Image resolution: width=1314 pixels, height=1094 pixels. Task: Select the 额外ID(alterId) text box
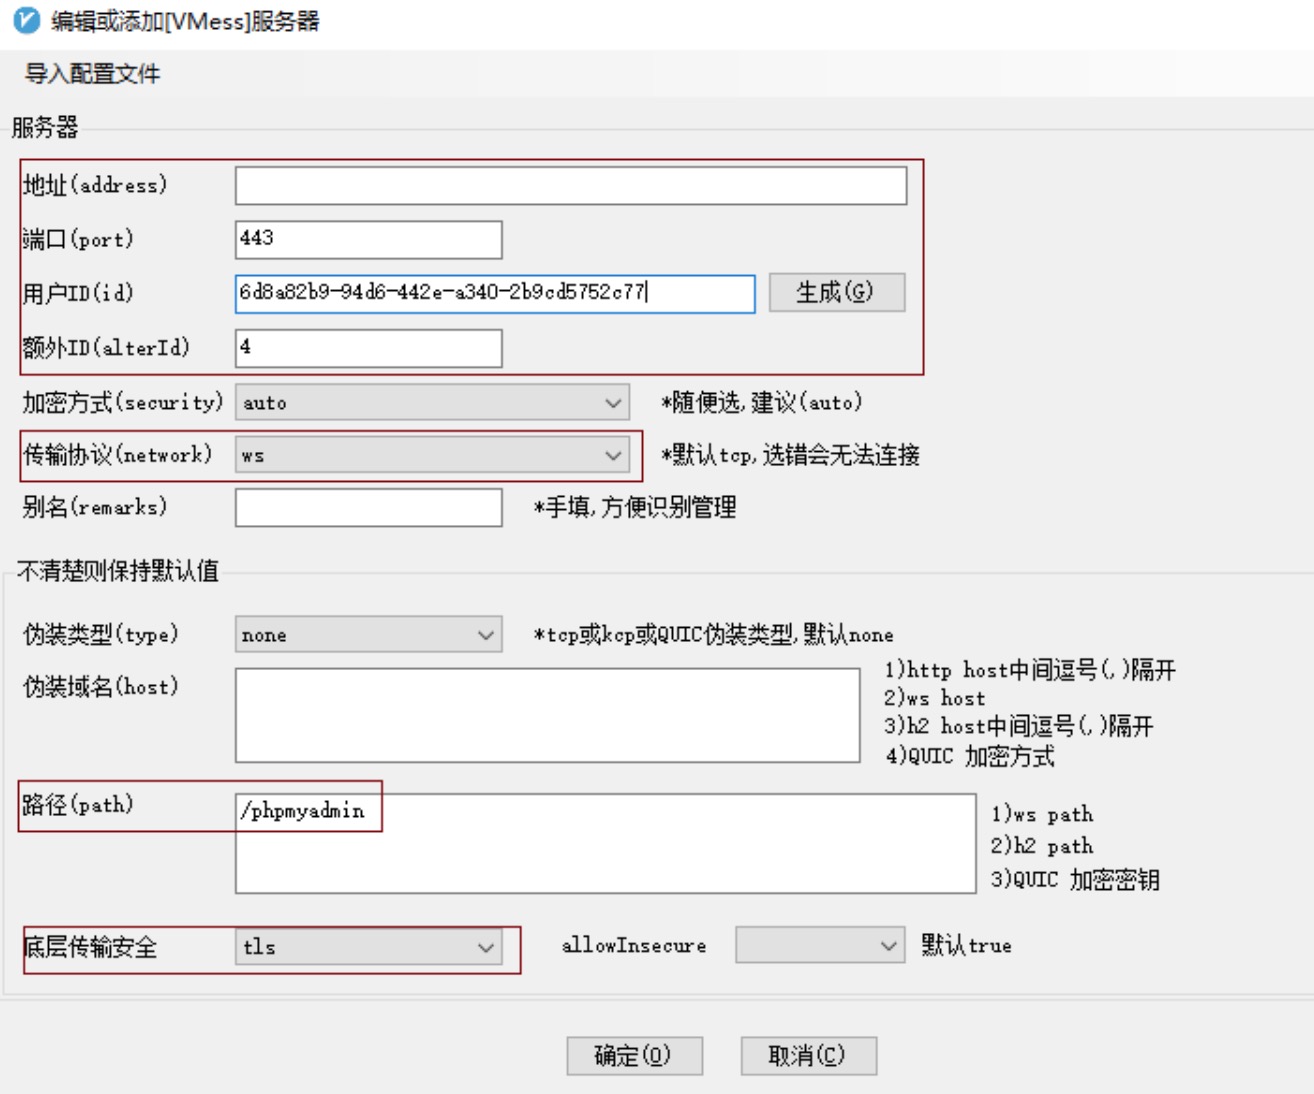[x=368, y=348]
